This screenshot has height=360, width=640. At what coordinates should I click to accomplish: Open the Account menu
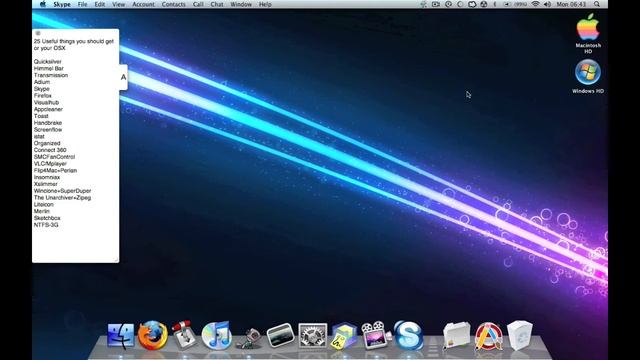(143, 4)
